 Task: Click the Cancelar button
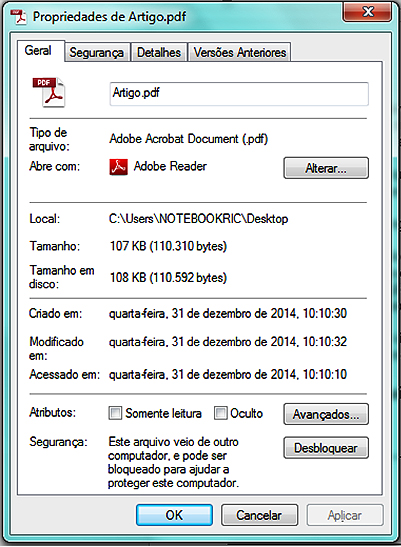point(259,515)
